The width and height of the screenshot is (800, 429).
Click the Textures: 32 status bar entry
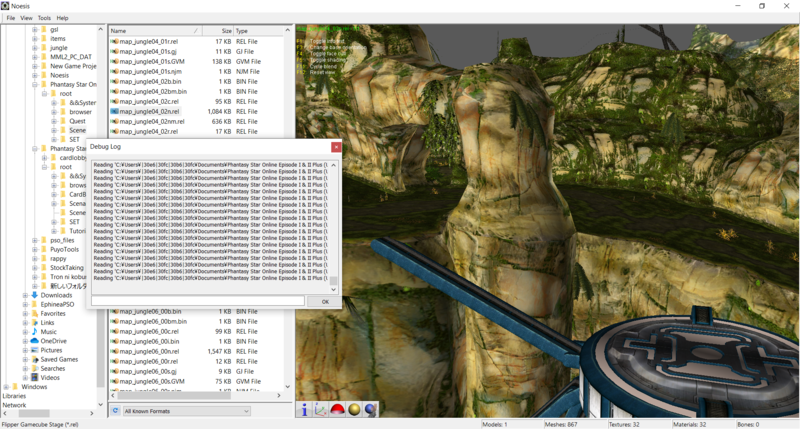click(x=626, y=424)
